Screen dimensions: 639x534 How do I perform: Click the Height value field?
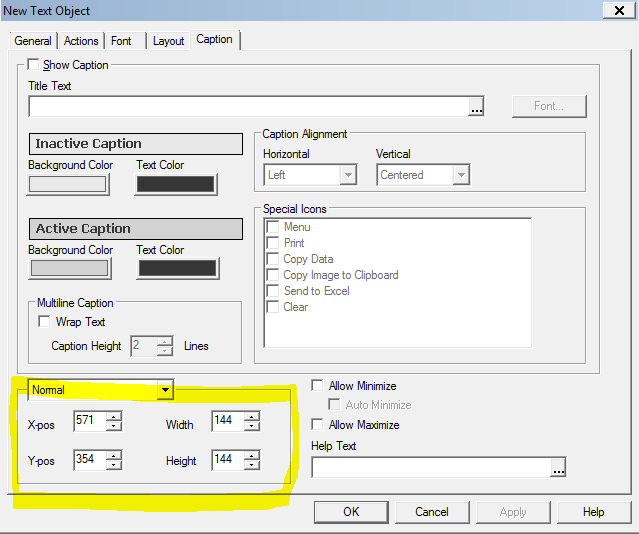click(x=228, y=460)
